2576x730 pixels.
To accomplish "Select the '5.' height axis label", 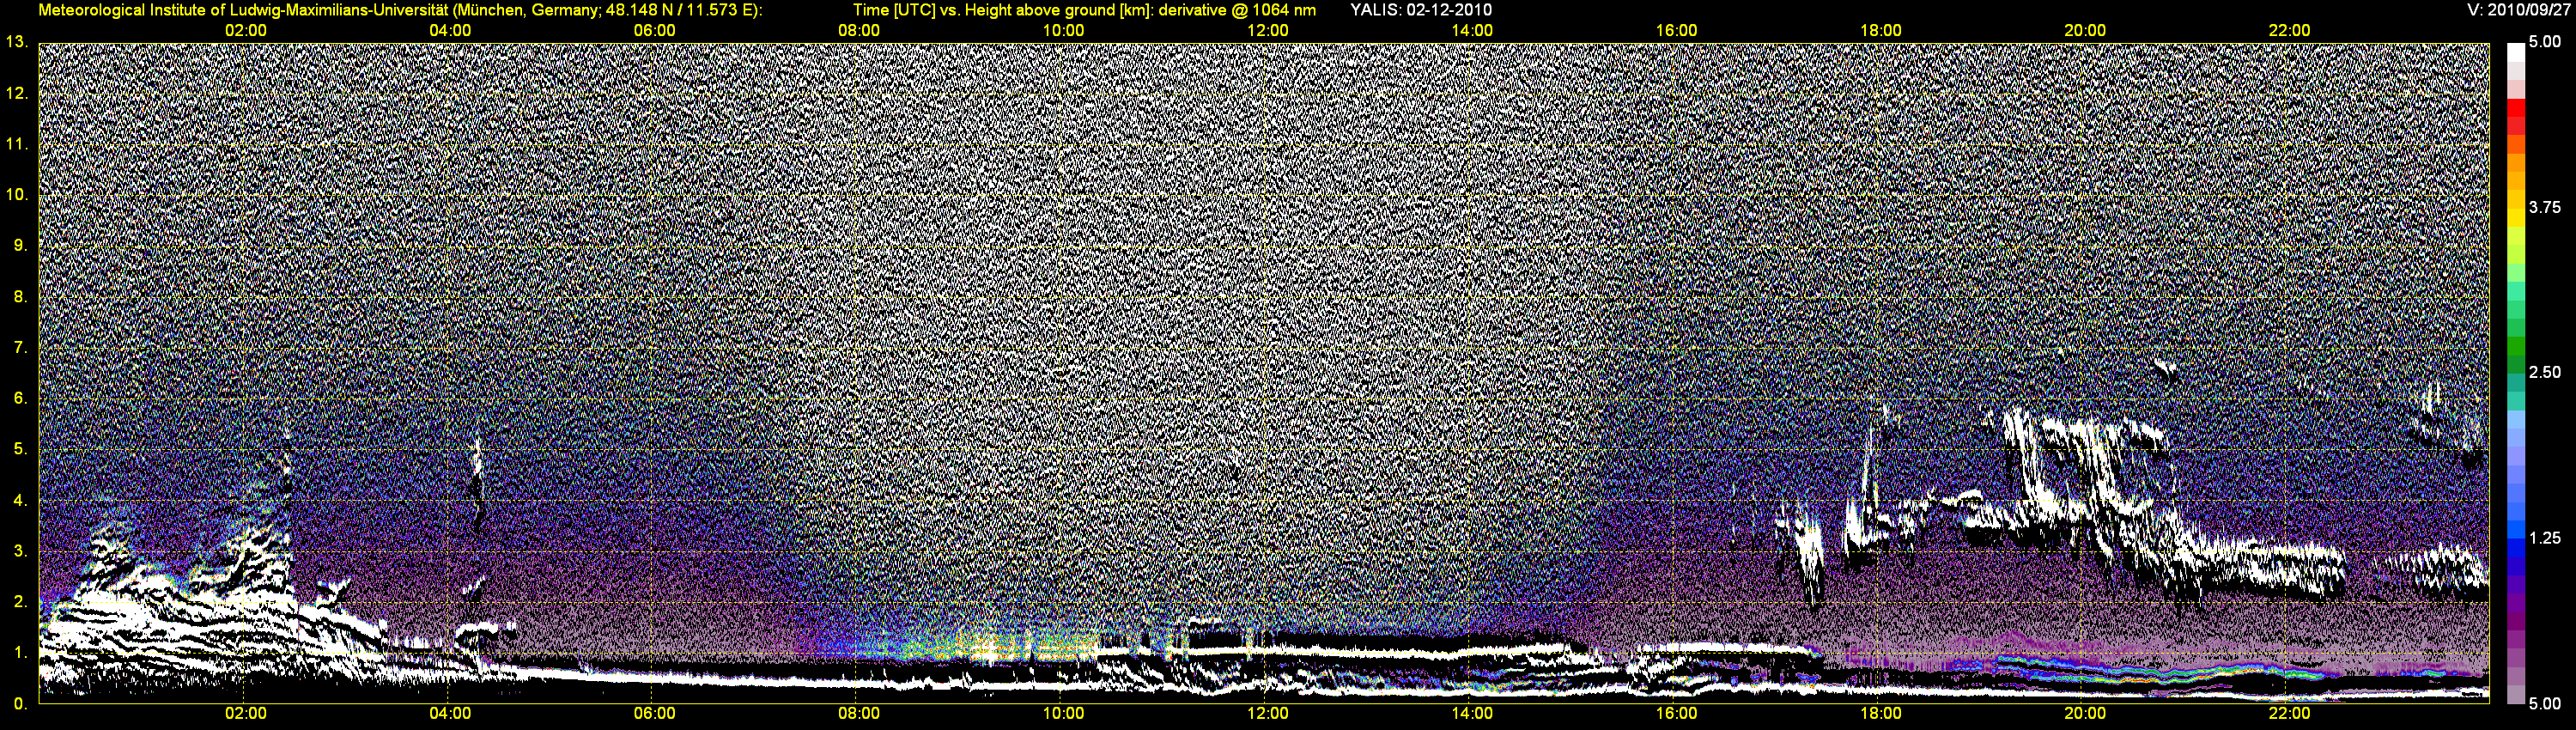I will tap(20, 449).
